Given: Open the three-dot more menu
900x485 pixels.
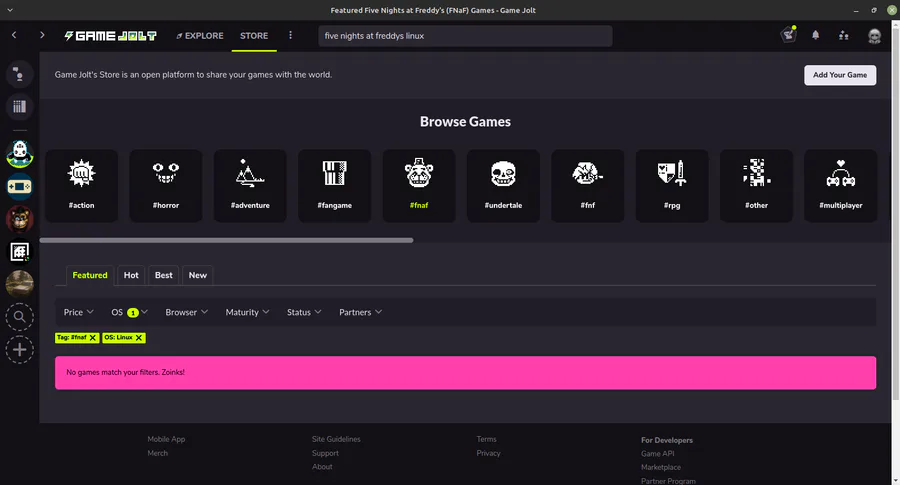Looking at the screenshot, I should (290, 35).
